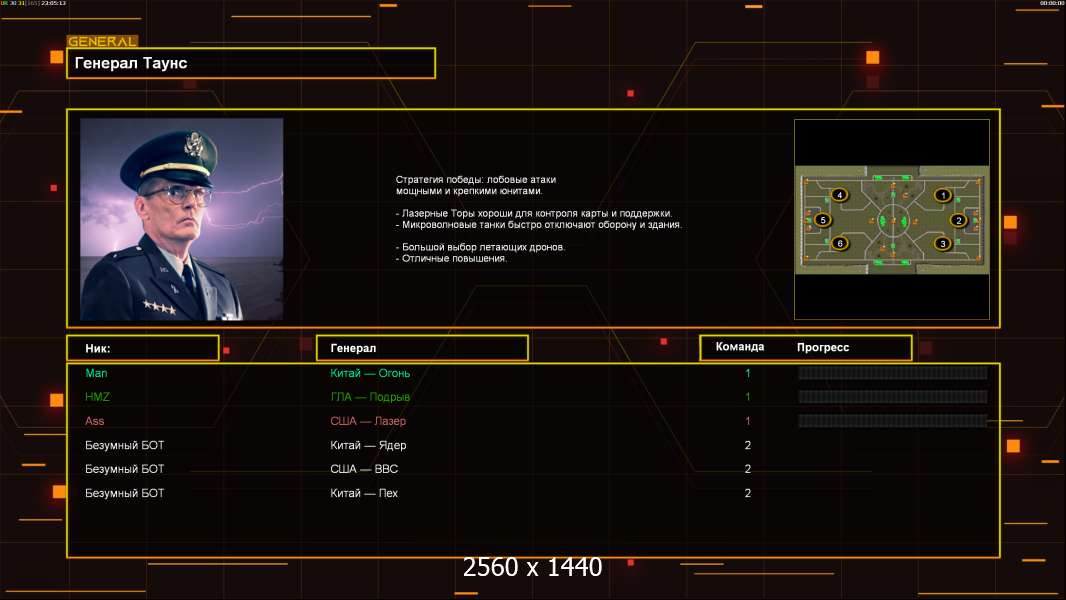The height and width of the screenshot is (600, 1066).
Task: Click the Генерал column header
Action: coord(421,348)
